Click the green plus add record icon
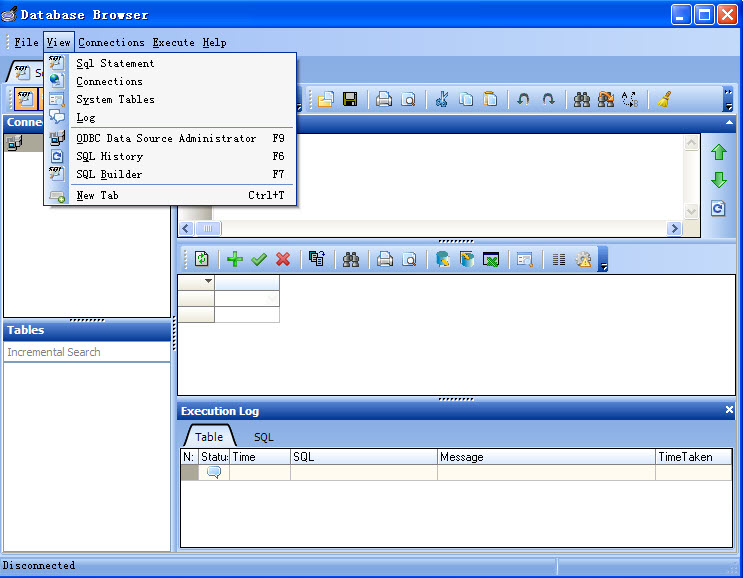The width and height of the screenshot is (743, 578). tap(235, 259)
